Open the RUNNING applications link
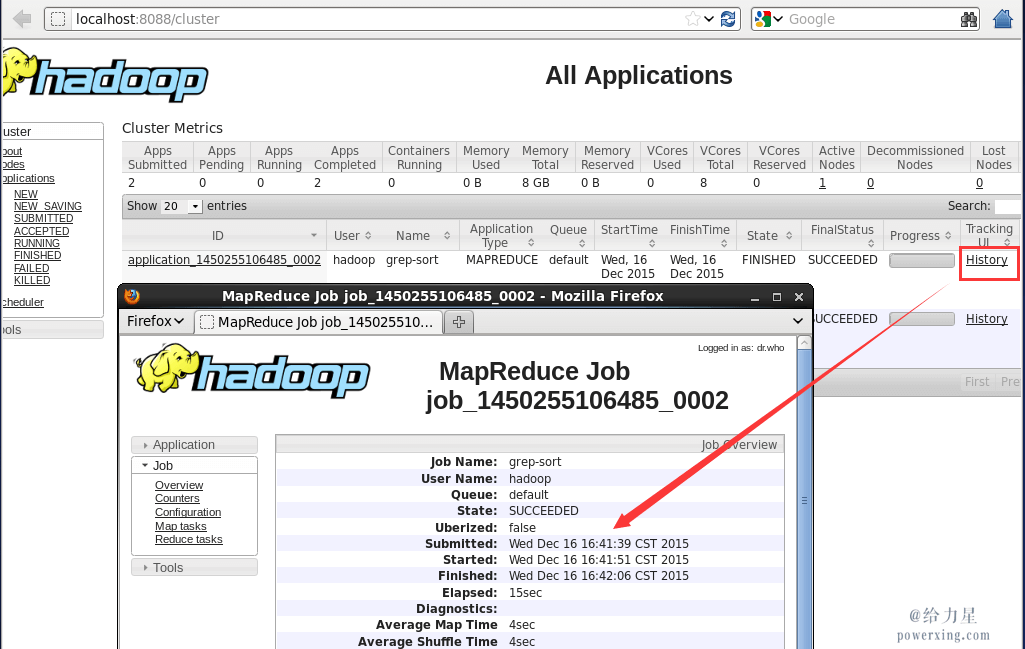This screenshot has width=1025, height=649. (x=37, y=243)
